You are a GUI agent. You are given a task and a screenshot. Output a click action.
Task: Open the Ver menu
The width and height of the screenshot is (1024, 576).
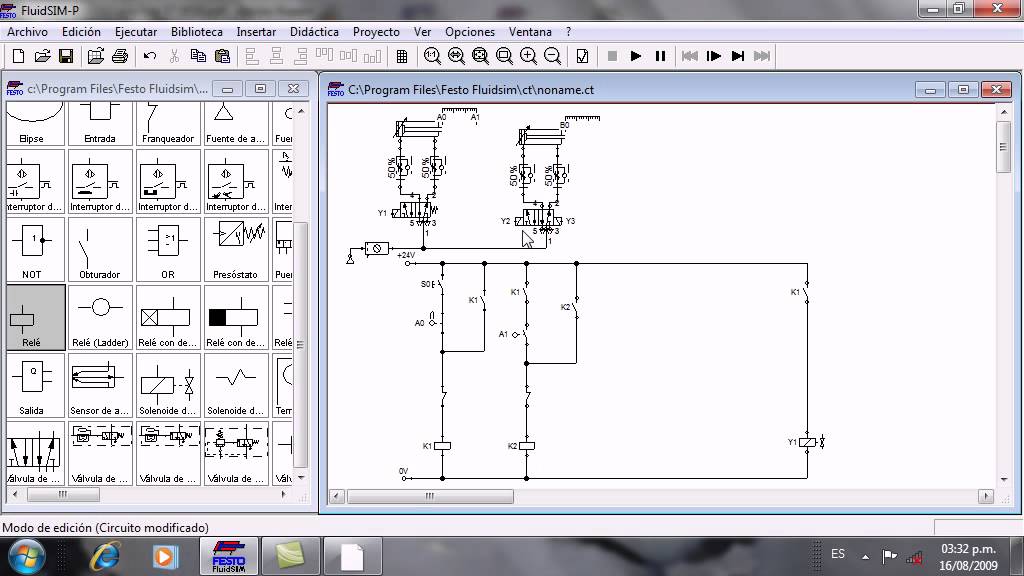[423, 31]
